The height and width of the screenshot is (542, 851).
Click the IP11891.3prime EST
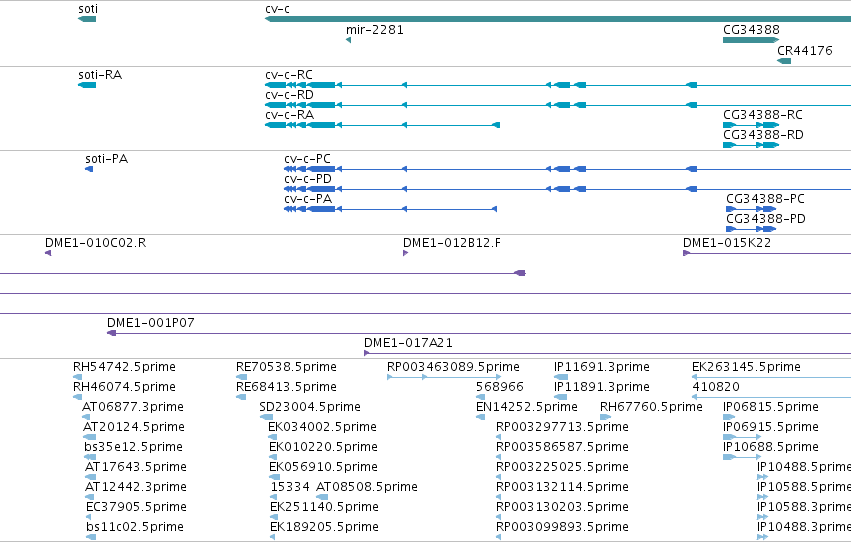pos(560,397)
